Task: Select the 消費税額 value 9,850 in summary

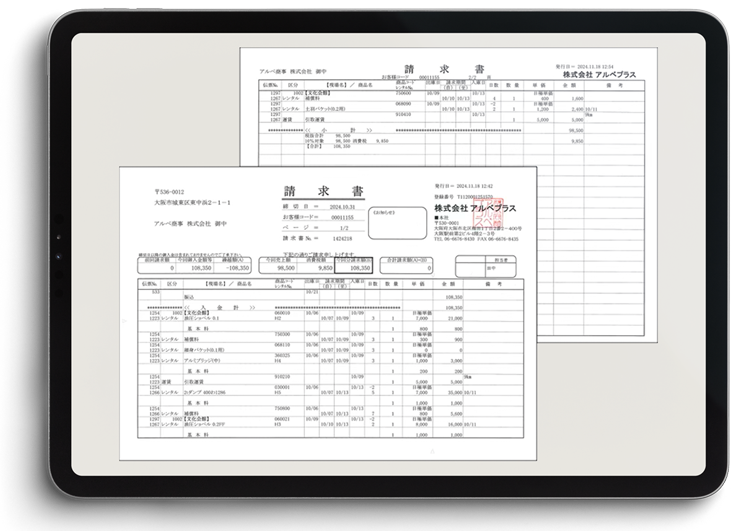Action: (x=325, y=268)
